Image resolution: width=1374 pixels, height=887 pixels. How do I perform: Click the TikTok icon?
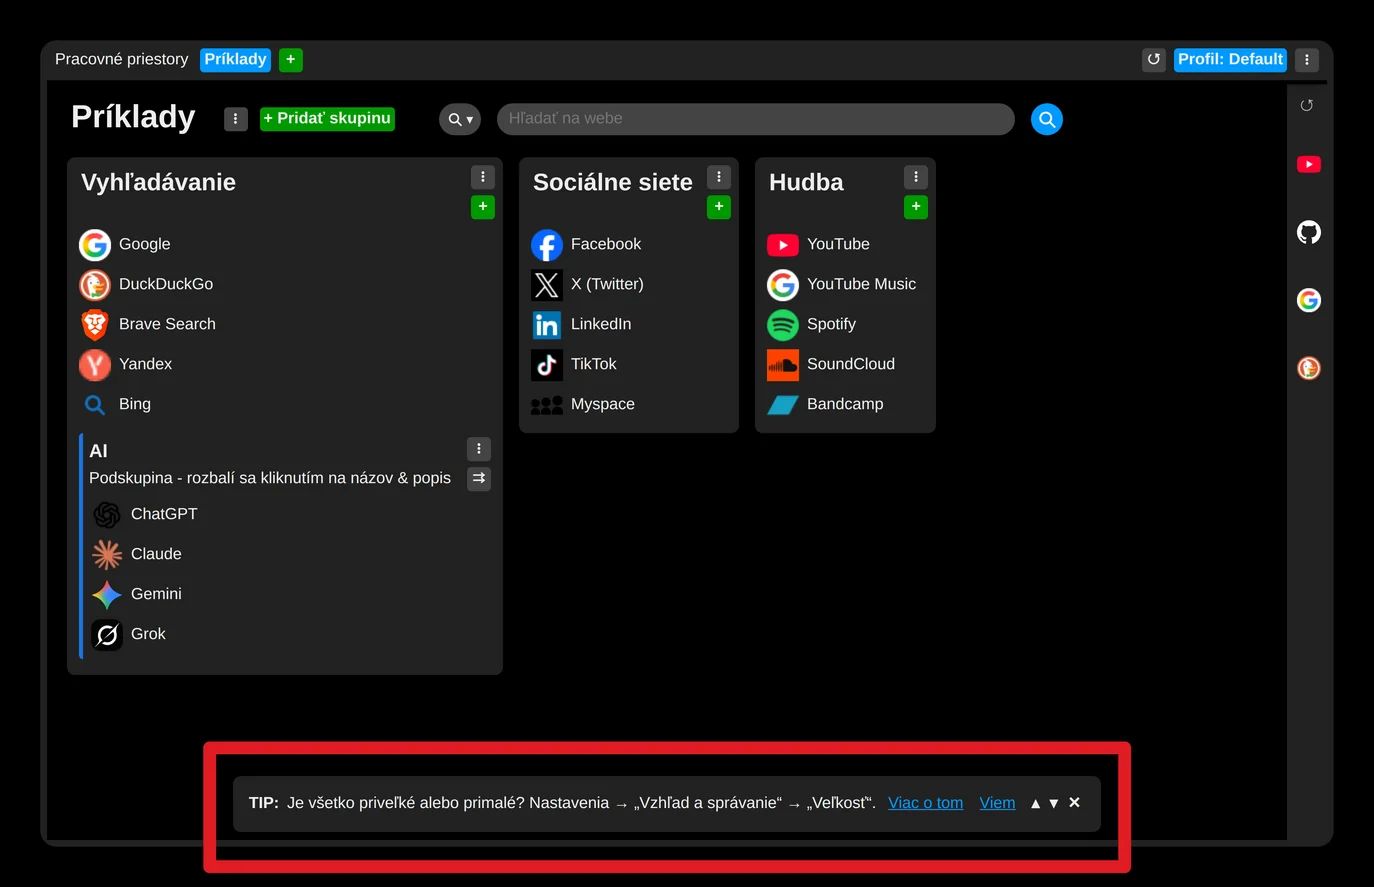pos(547,364)
